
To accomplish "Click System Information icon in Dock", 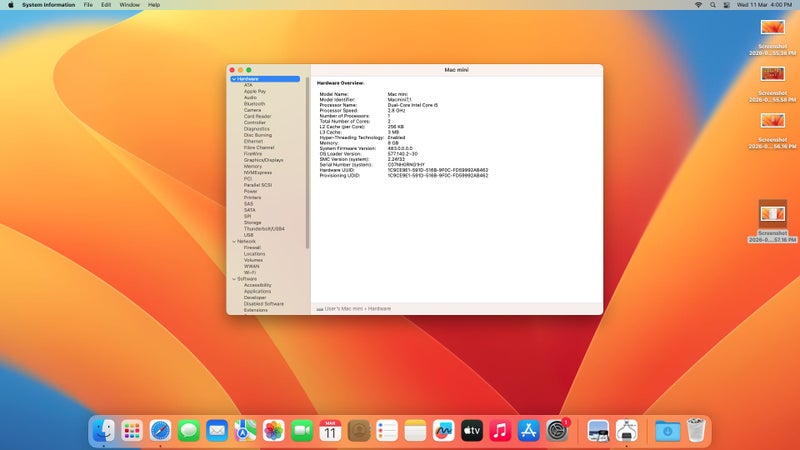I will (627, 431).
